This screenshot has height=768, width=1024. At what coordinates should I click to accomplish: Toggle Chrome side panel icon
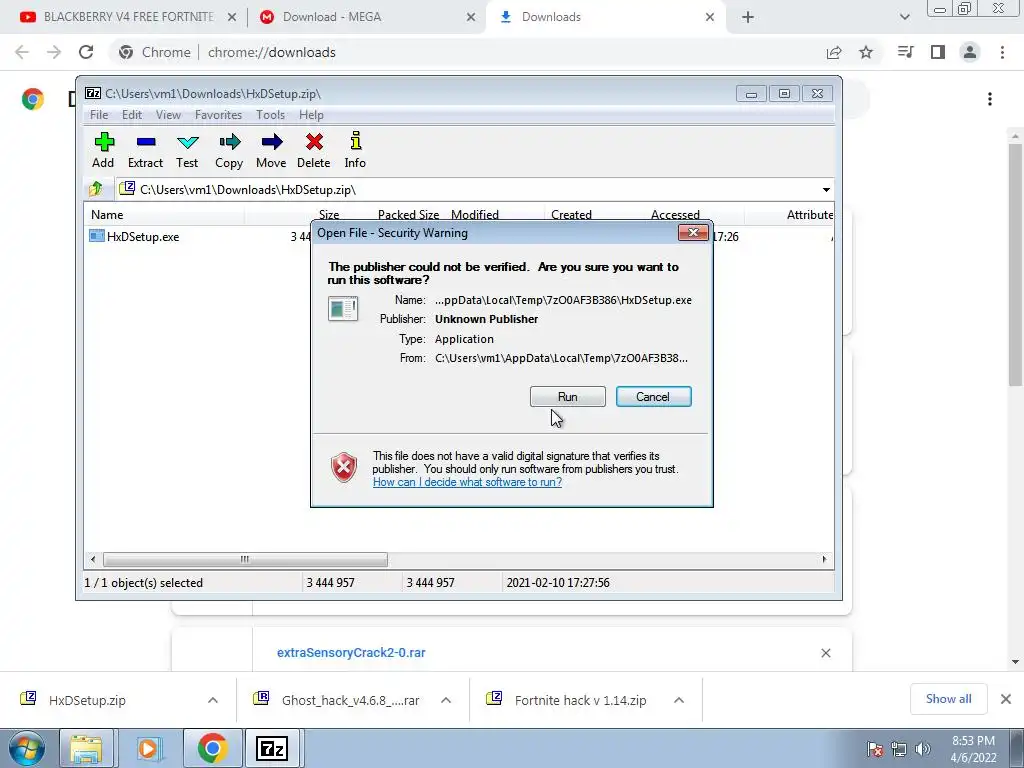[938, 52]
